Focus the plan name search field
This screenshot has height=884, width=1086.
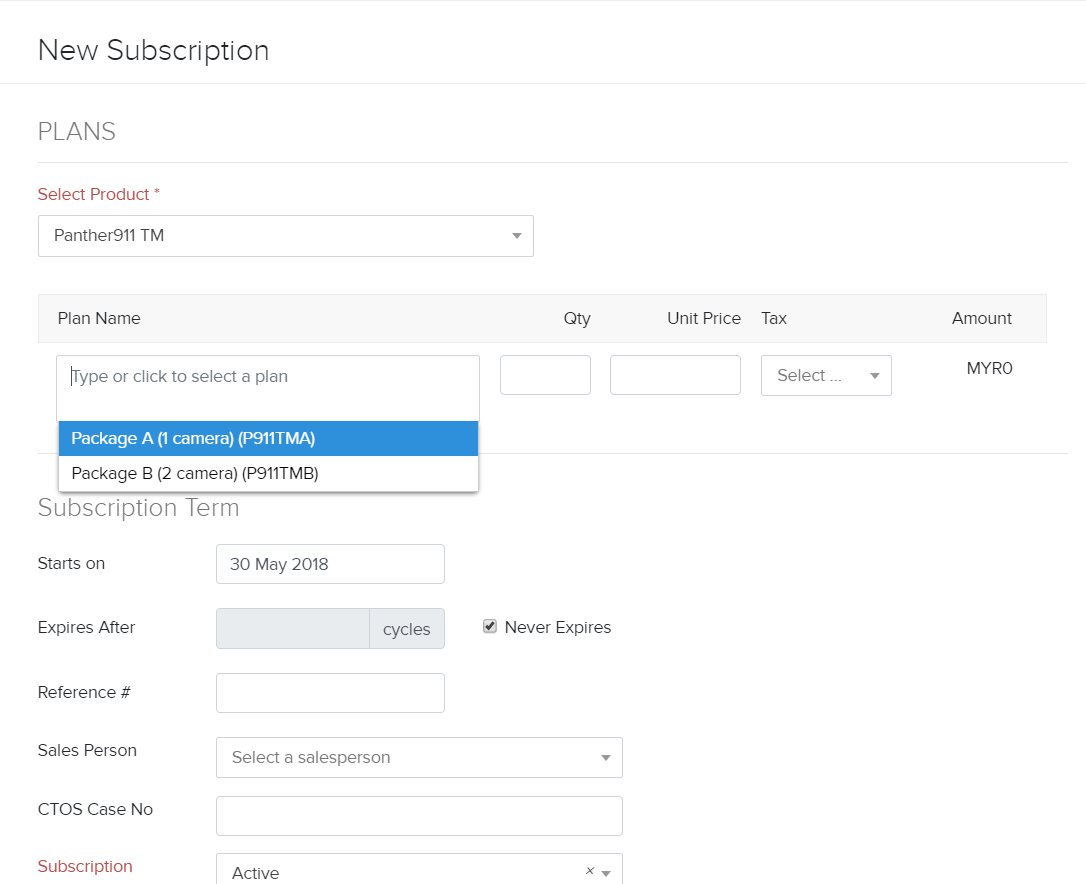pos(268,377)
